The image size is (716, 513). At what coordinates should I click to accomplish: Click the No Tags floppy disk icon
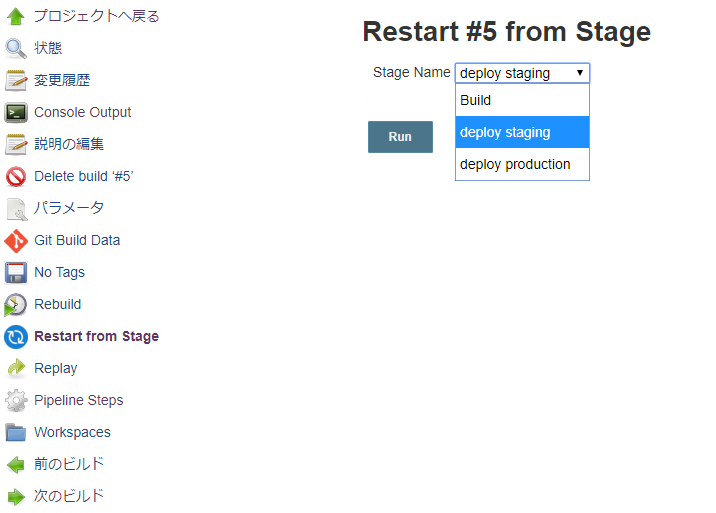(x=16, y=272)
